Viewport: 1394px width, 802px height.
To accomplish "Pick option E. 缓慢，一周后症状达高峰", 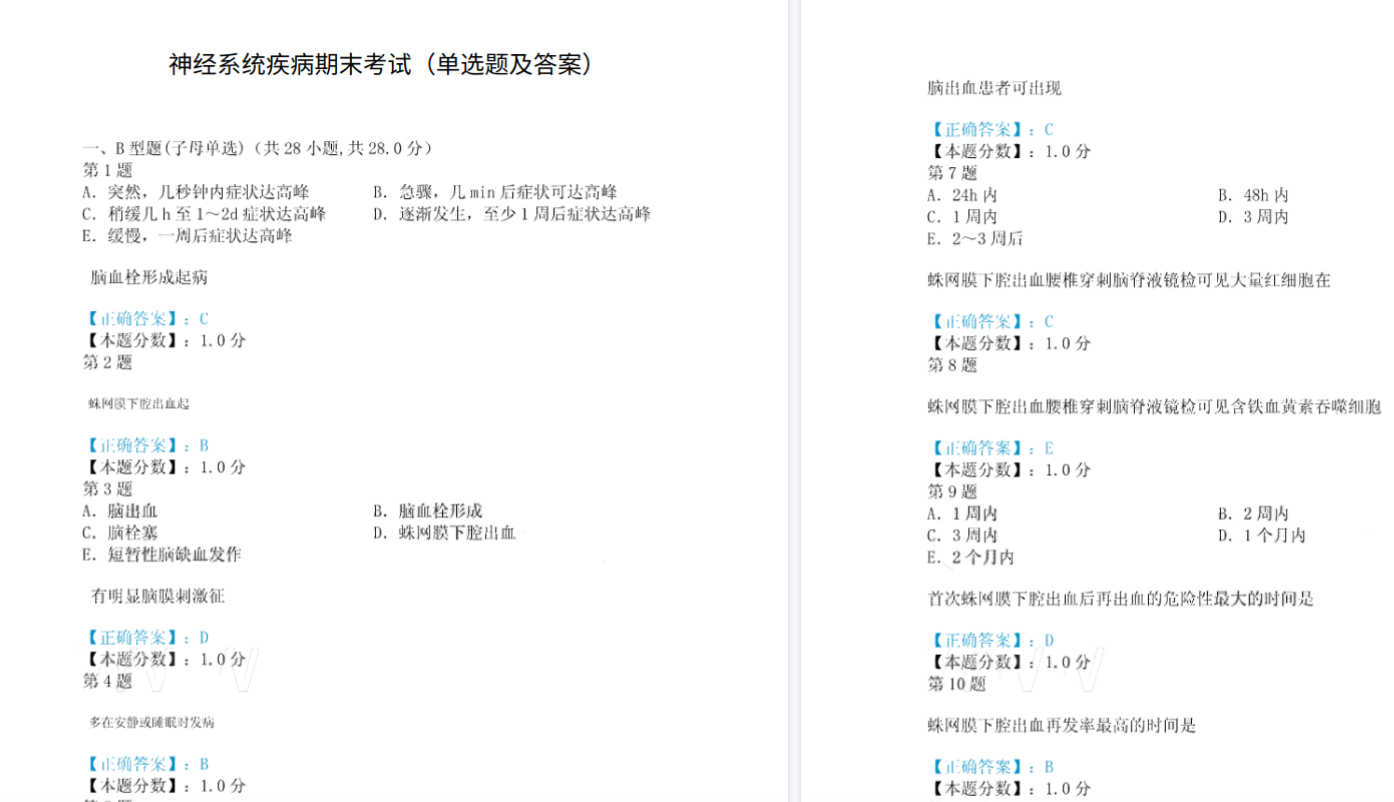I will (187, 236).
